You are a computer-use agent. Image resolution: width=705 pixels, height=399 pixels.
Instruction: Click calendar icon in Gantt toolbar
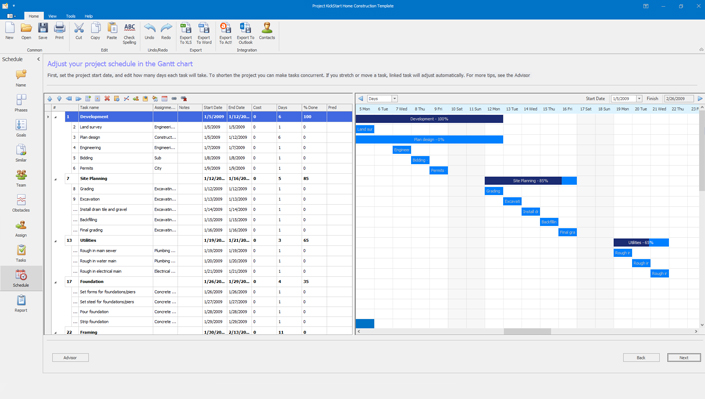pos(165,99)
